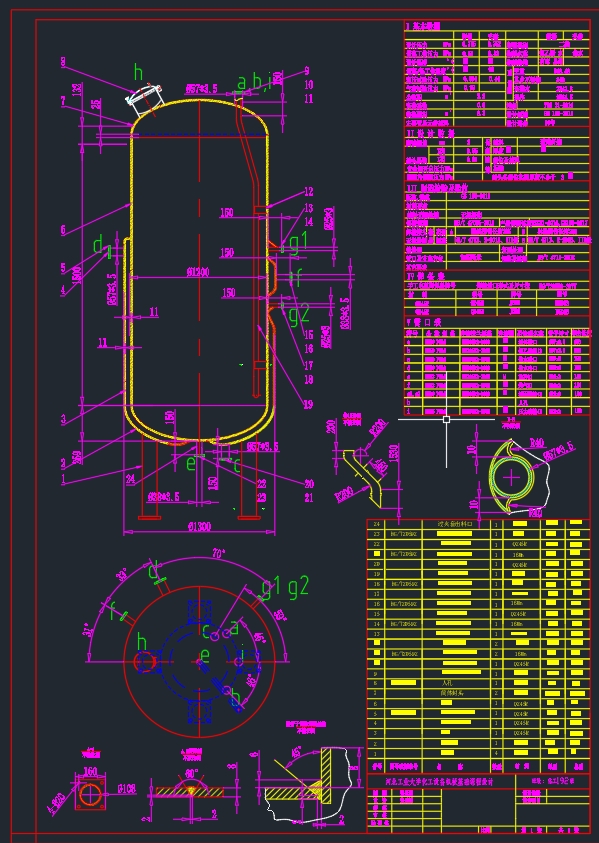Click part balloon number 20 at lower right

coord(309,483)
